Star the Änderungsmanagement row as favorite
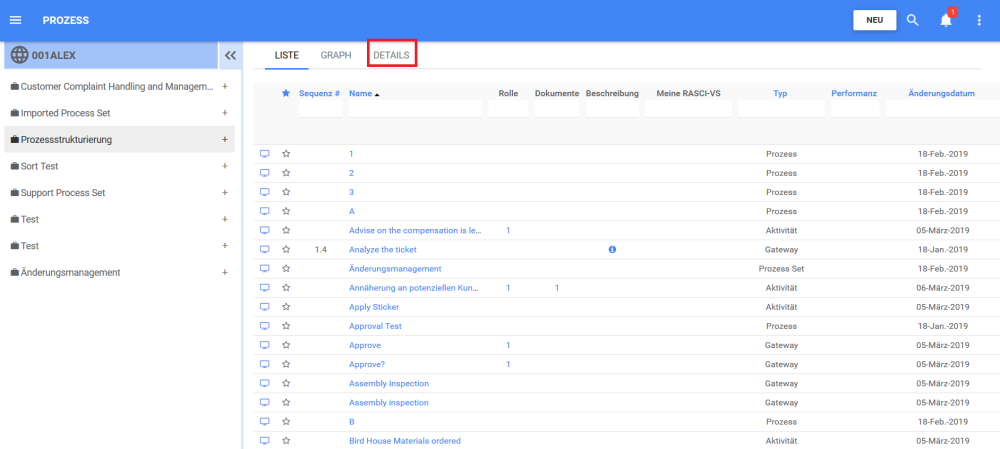1000x449 pixels. [286, 269]
